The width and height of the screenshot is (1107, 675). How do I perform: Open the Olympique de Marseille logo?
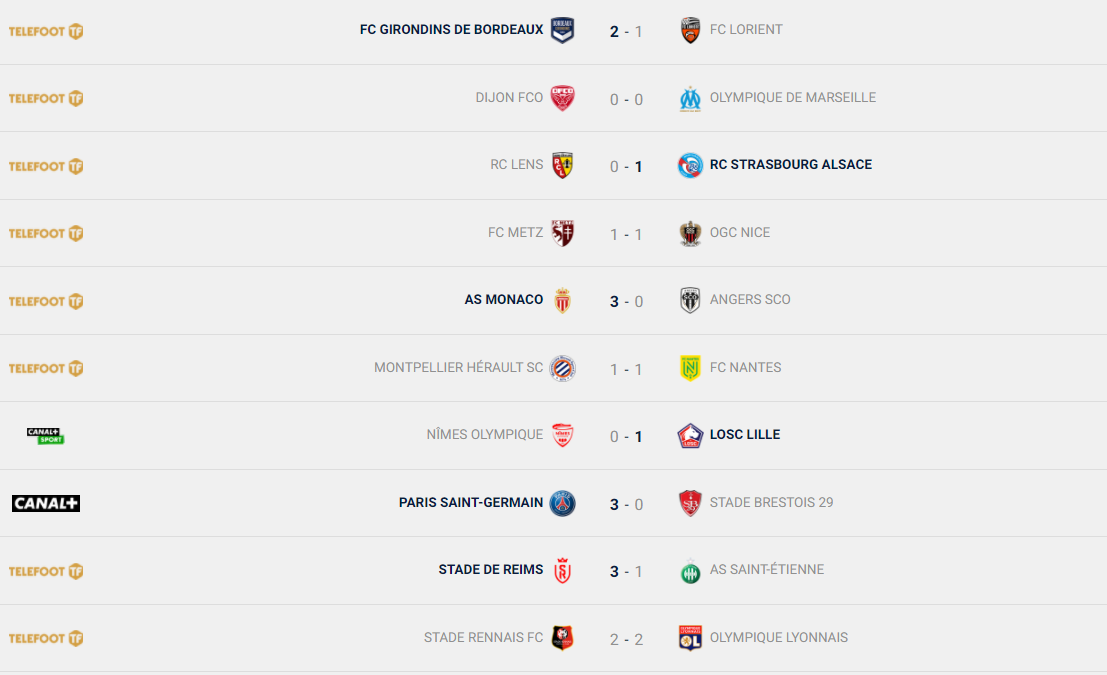690,99
